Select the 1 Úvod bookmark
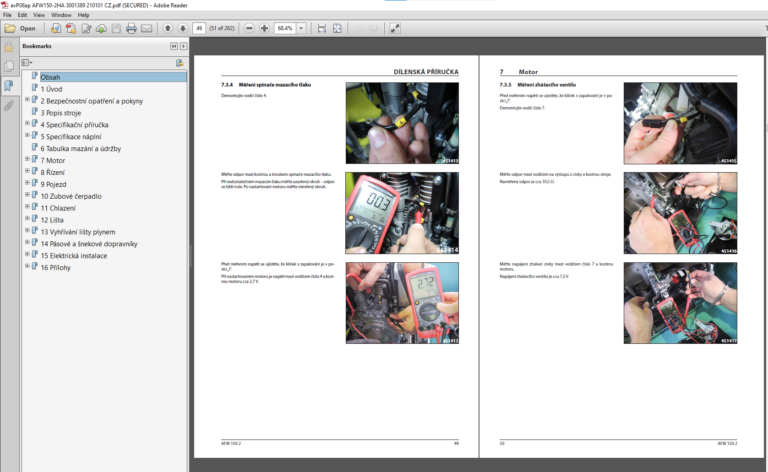Screen dimensions: 768x472 51,89
